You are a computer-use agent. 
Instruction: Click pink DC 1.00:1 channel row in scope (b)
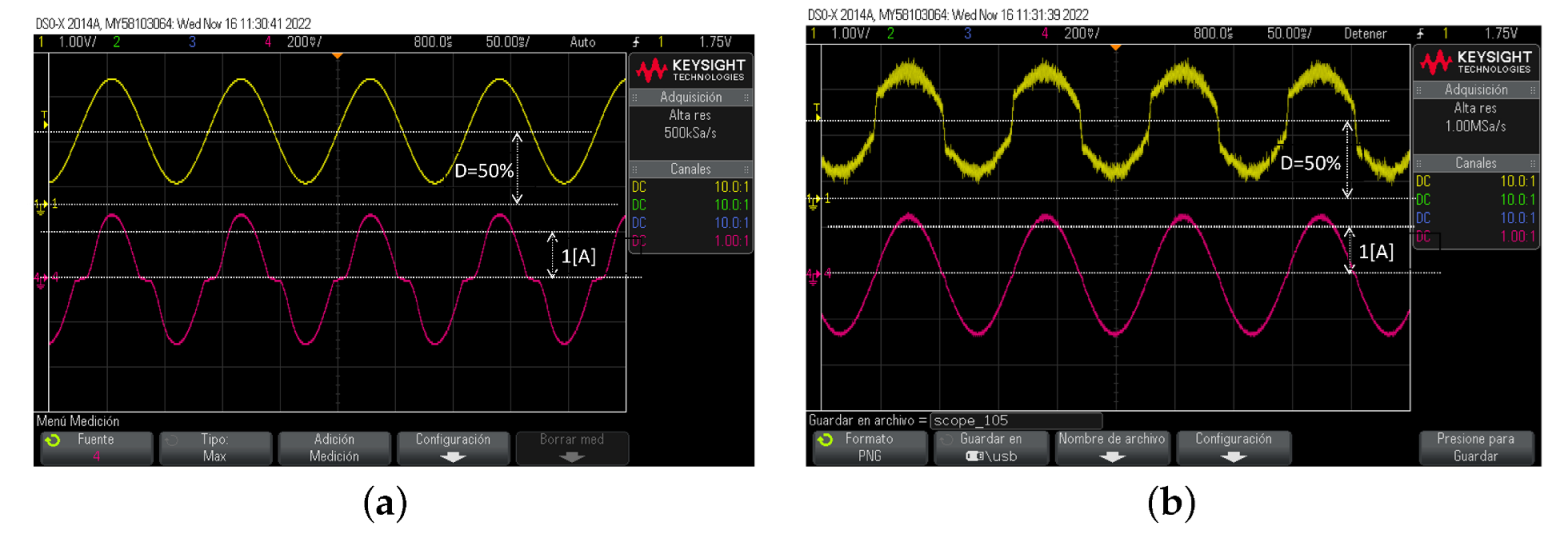[1475, 236]
